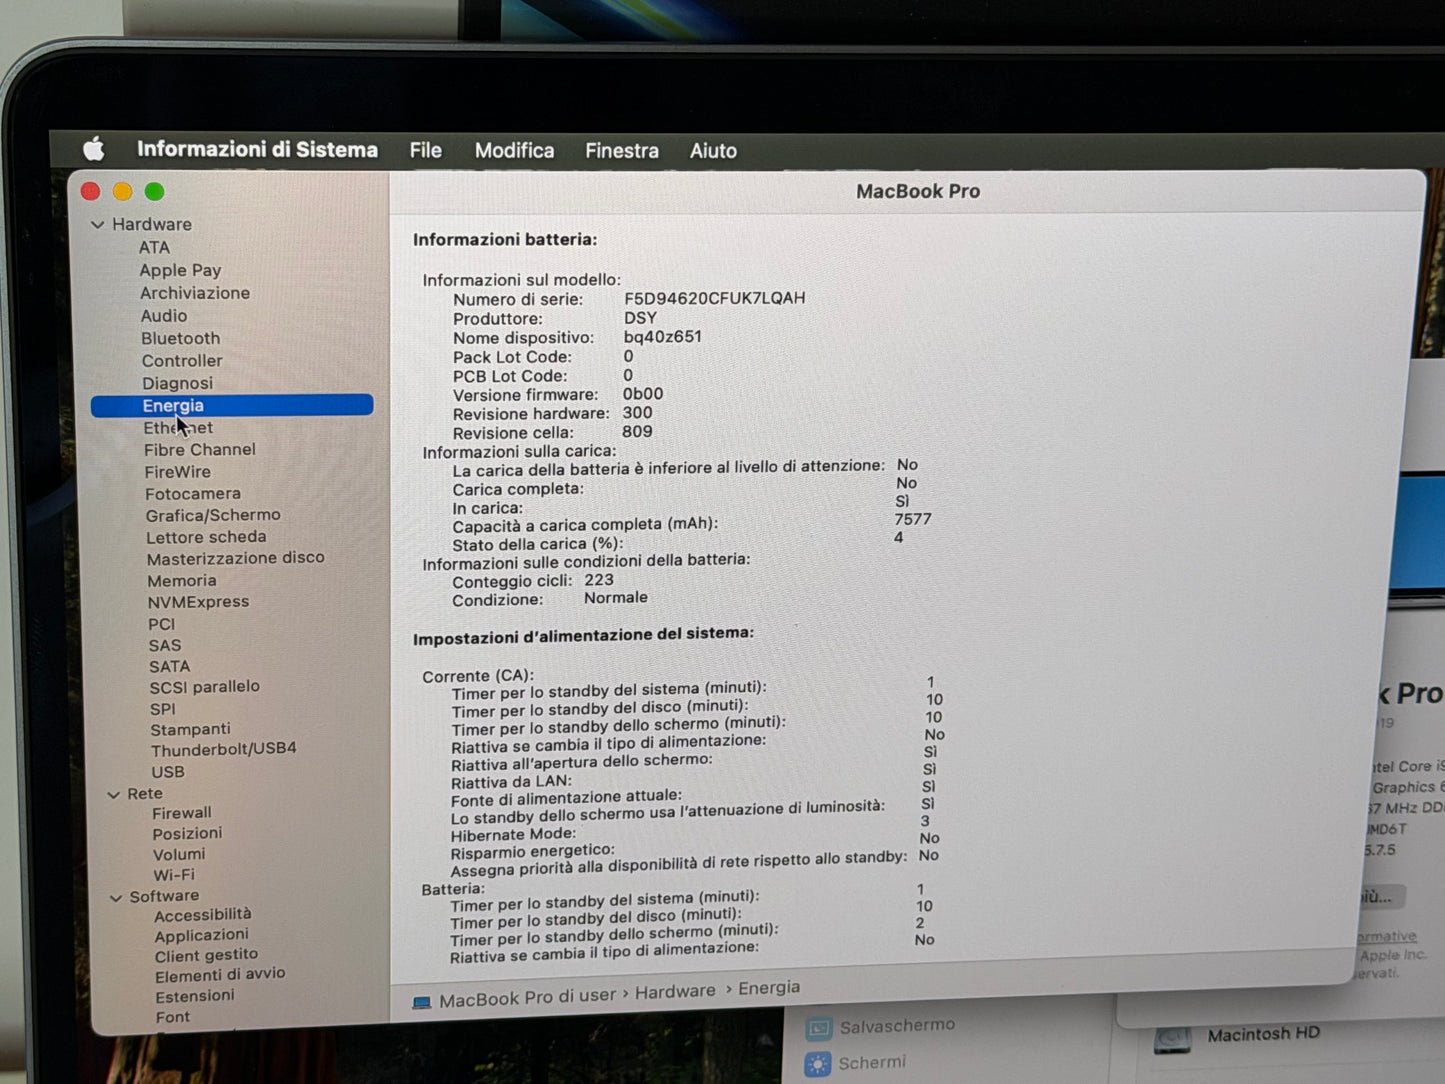Select Memoria in the sidebar
This screenshot has height=1084, width=1445.
coord(182,581)
